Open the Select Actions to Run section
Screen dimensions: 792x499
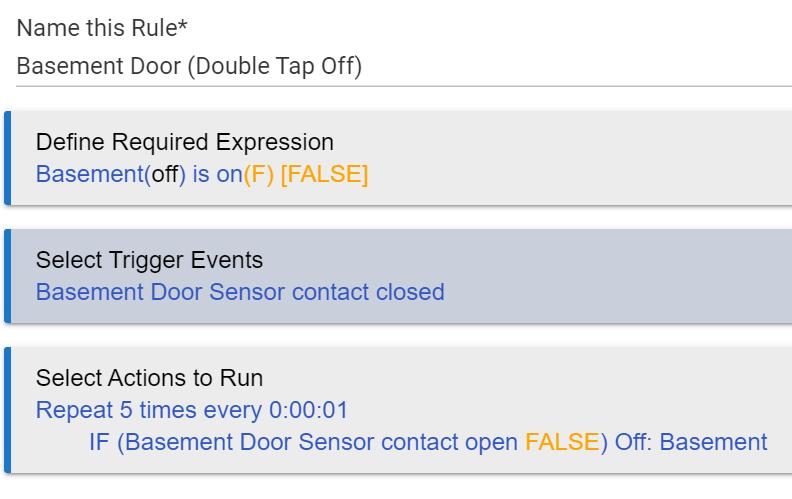tap(398, 410)
